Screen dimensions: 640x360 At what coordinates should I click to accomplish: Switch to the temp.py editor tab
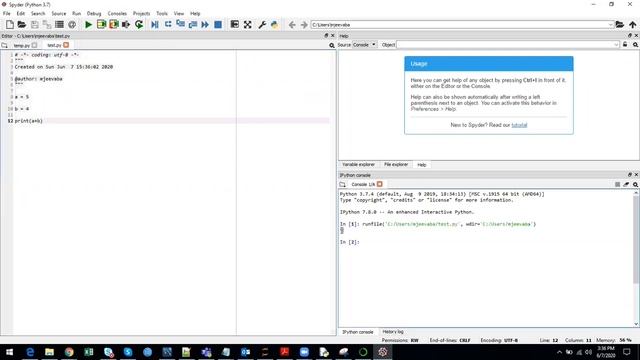point(21,45)
